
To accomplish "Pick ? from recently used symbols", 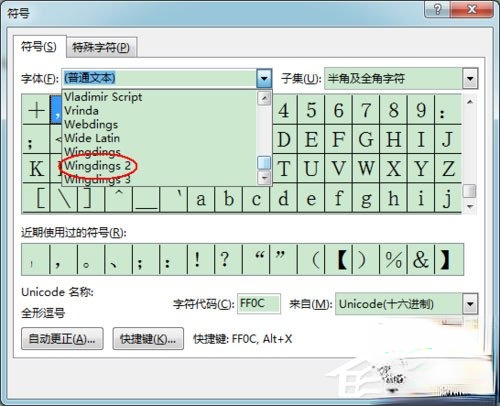I will point(229,260).
